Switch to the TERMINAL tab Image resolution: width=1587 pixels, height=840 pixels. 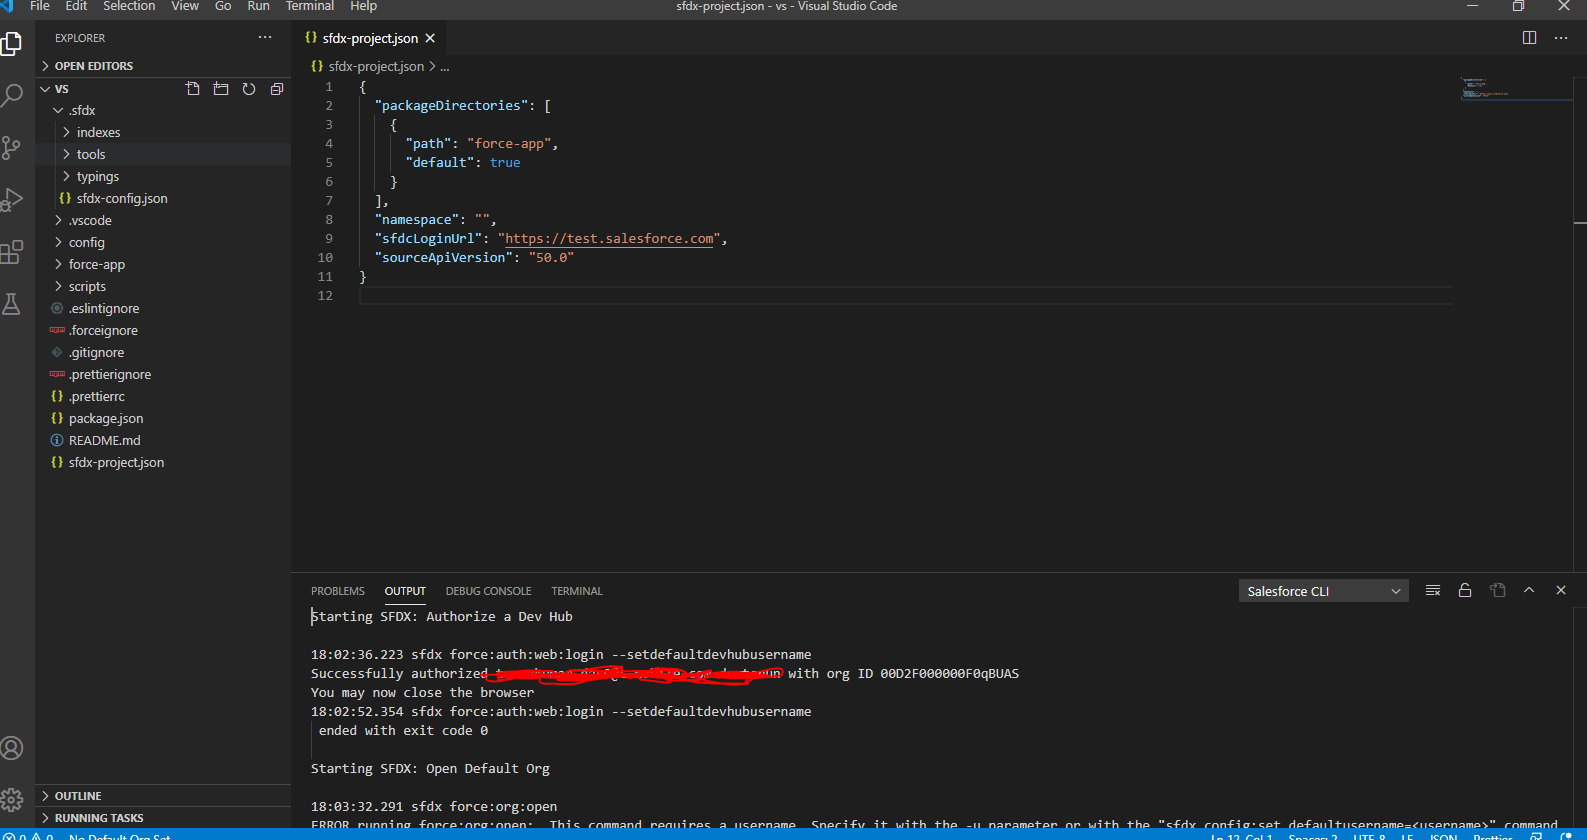(576, 591)
